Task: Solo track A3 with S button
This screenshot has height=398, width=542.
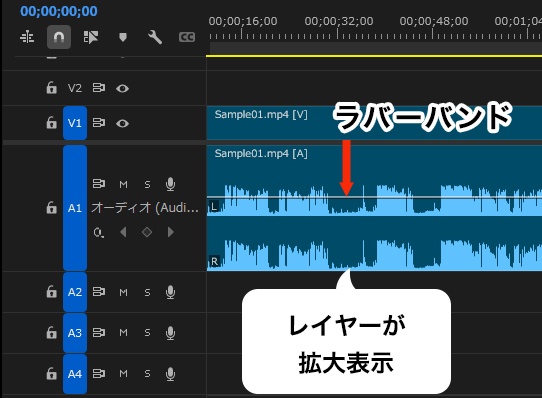Action: click(x=147, y=333)
